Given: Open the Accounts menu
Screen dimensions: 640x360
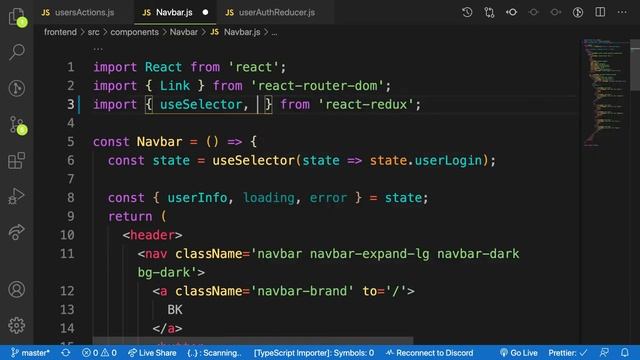Looking at the screenshot, I should click(x=17, y=289).
